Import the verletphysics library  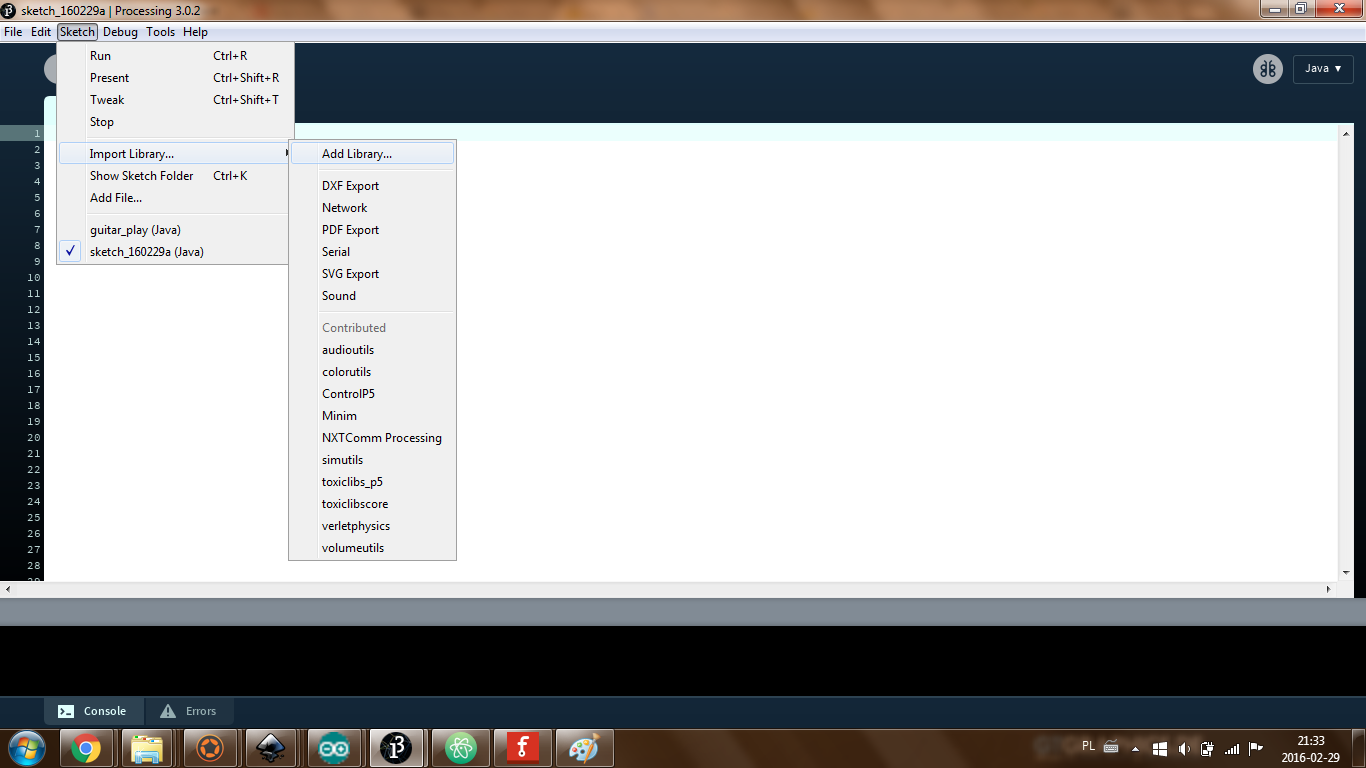point(372,526)
